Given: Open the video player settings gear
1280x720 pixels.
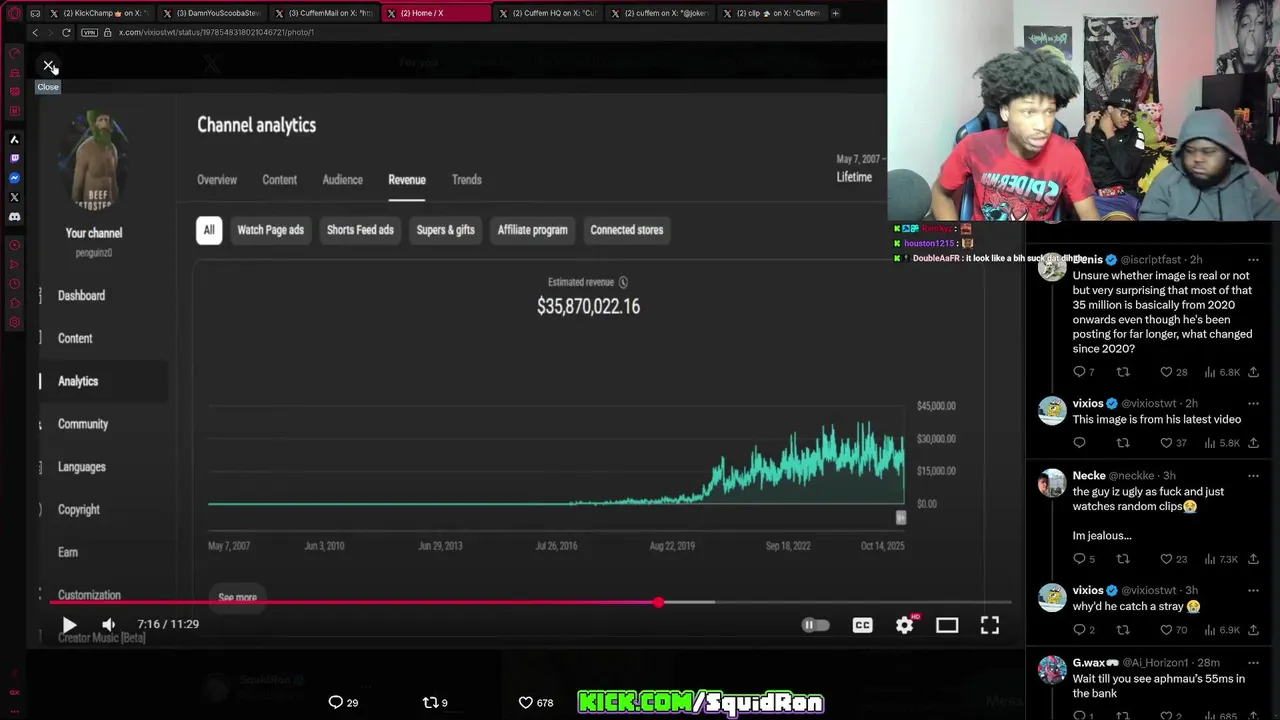Looking at the screenshot, I should tap(905, 625).
